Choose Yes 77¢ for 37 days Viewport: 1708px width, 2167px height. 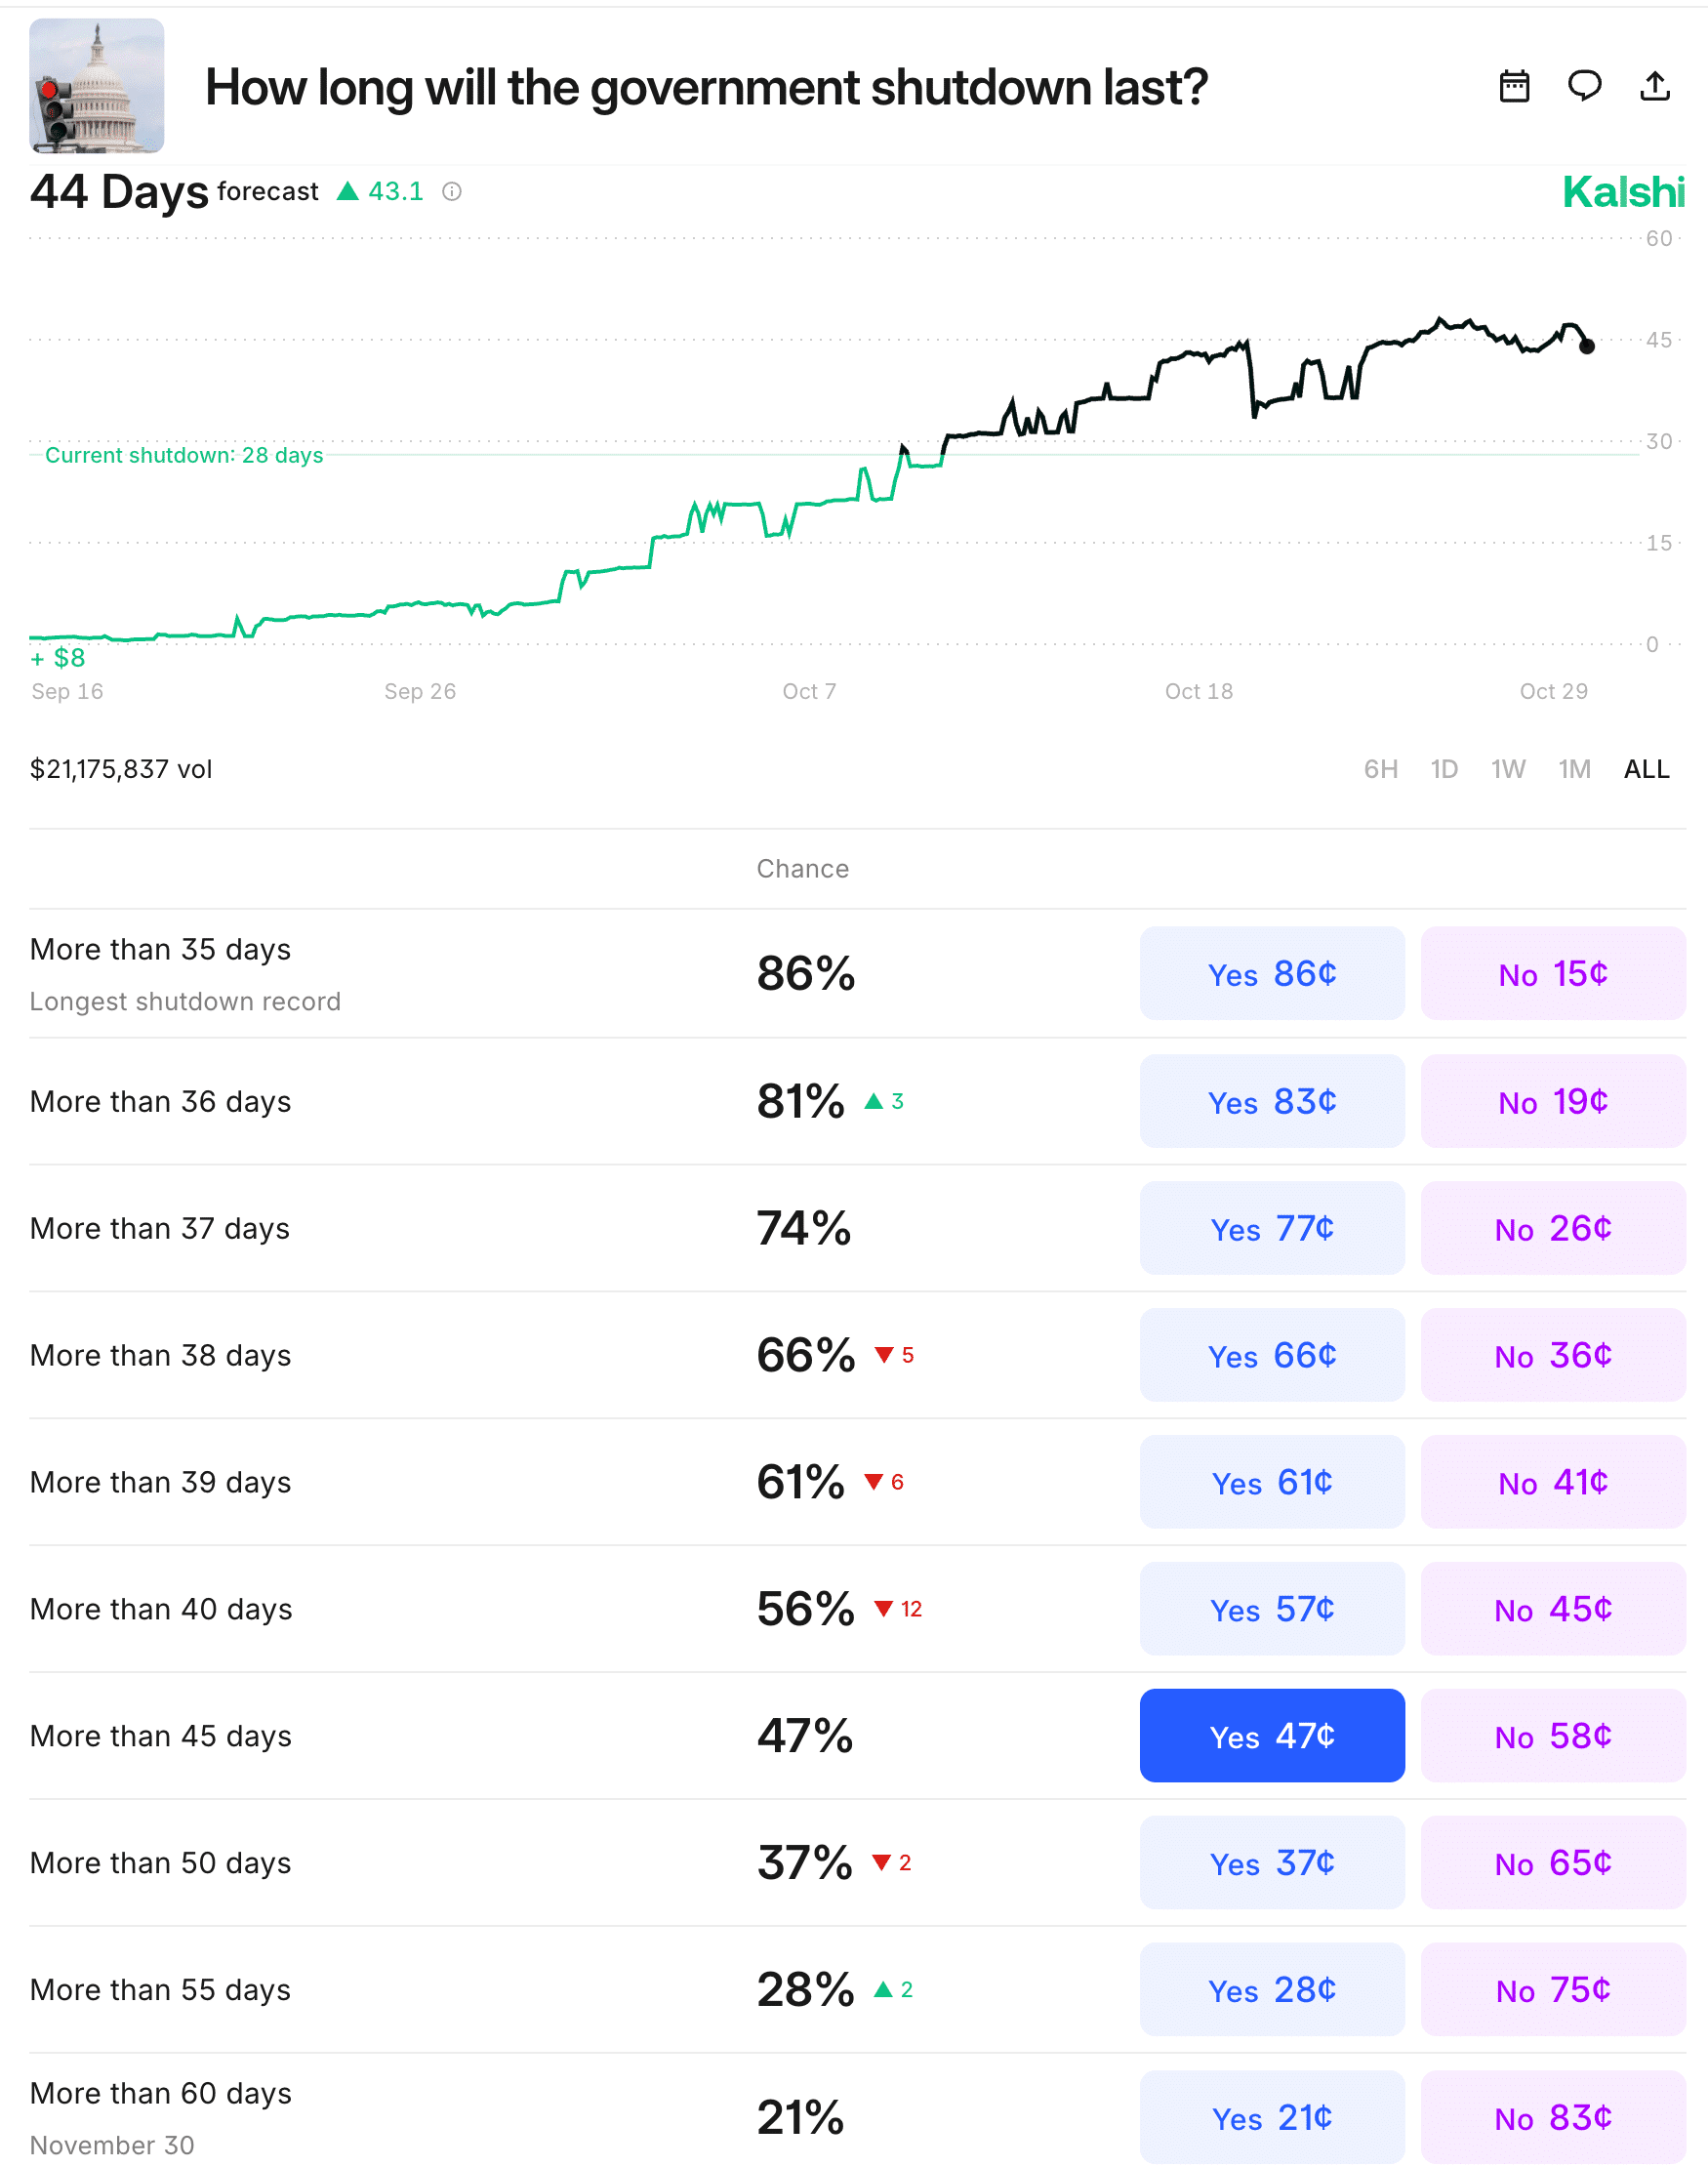coord(1271,1228)
